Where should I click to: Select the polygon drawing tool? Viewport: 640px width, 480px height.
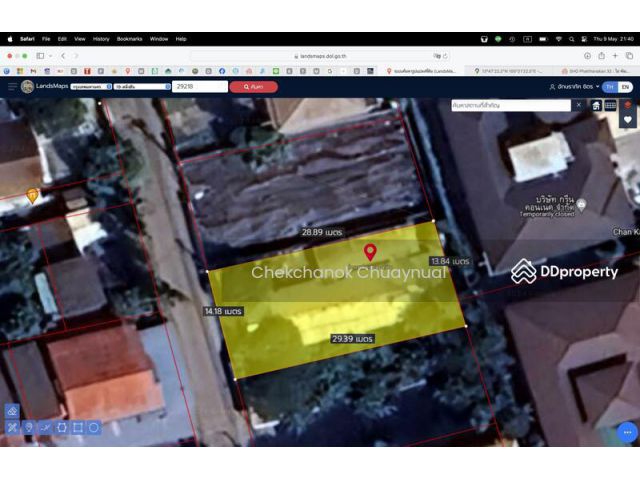62,427
